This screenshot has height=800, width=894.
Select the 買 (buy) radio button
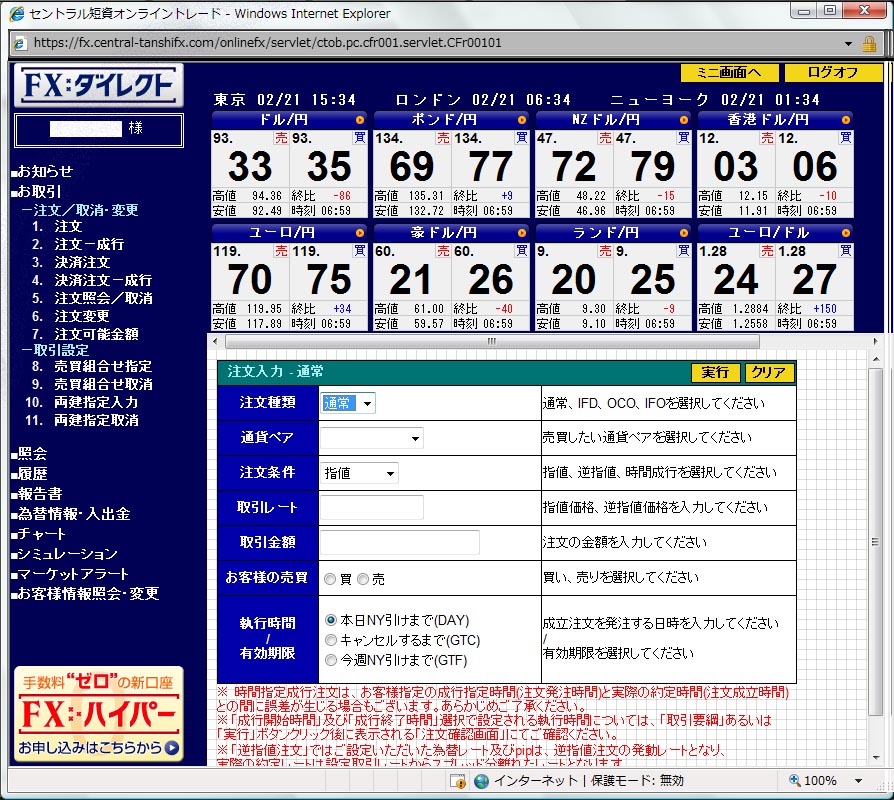click(x=330, y=579)
